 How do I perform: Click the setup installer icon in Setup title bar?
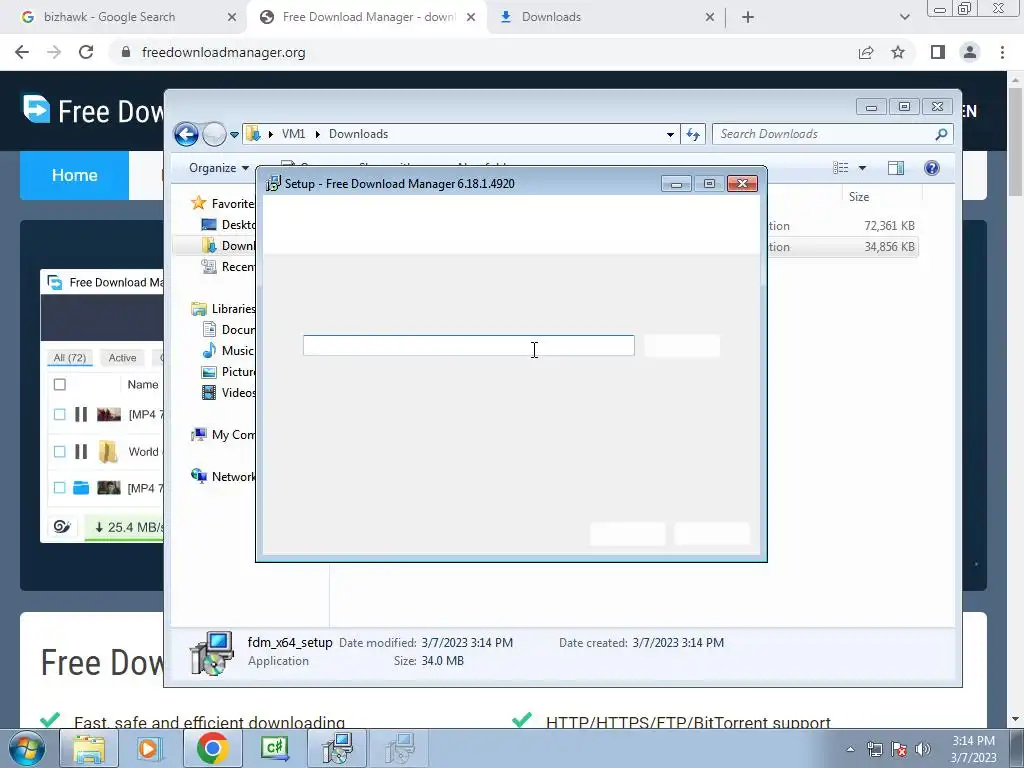[x=273, y=184]
